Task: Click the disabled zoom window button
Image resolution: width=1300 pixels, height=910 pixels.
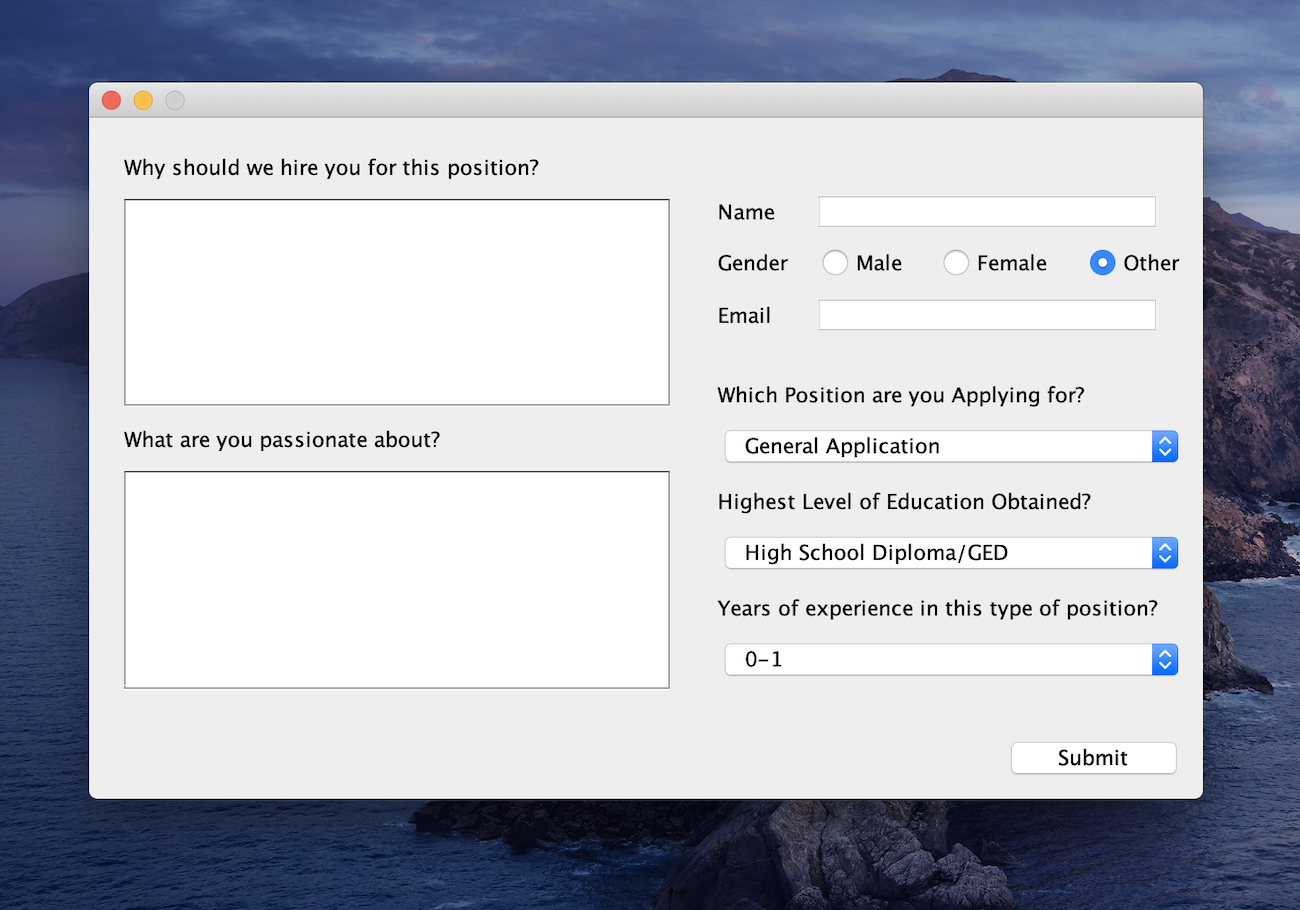Action: coord(175,100)
